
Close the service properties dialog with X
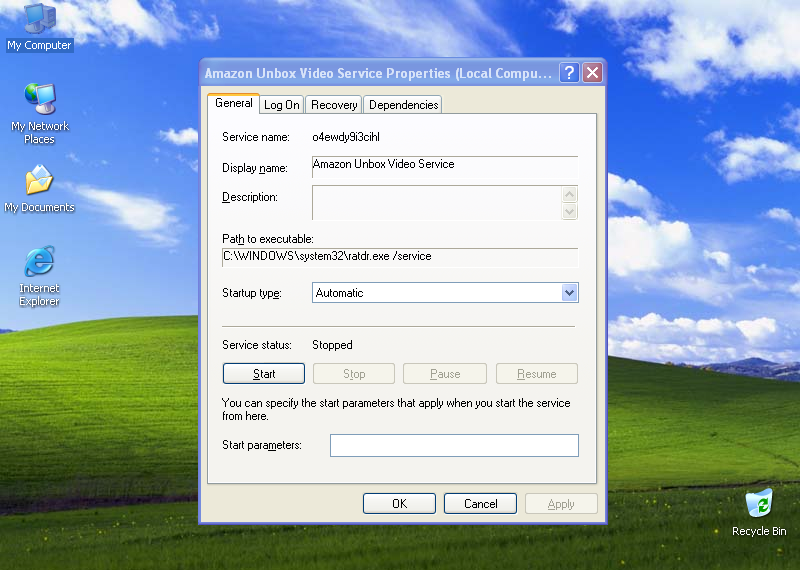592,73
